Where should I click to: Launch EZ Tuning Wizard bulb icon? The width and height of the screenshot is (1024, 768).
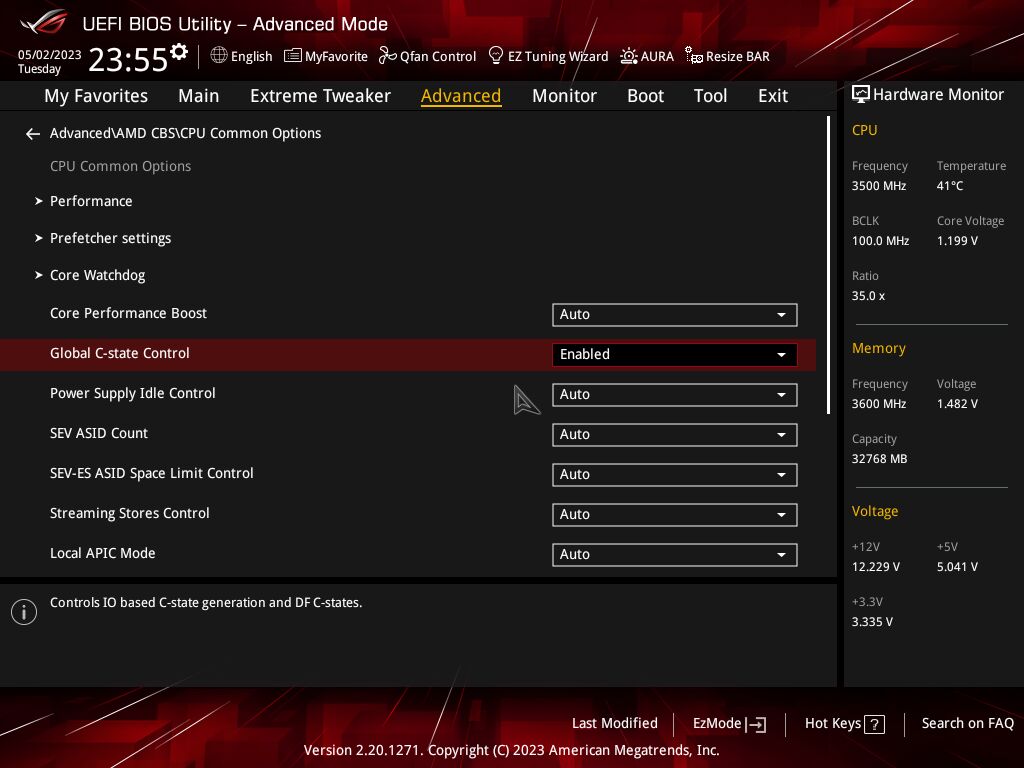496,55
